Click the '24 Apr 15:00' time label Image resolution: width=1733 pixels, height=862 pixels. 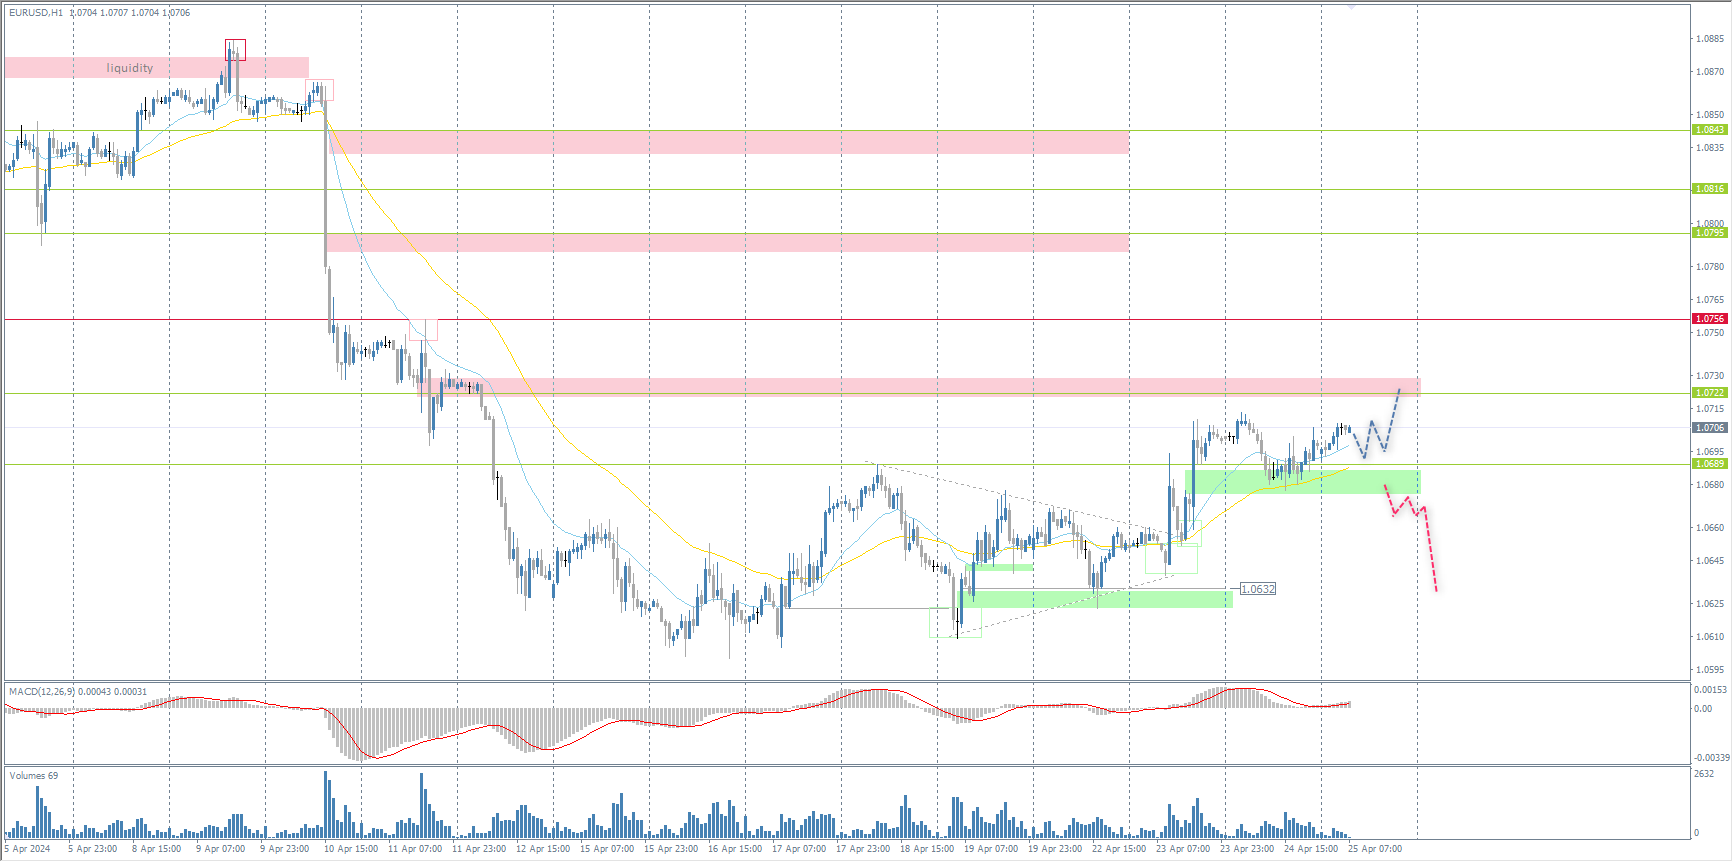(1311, 849)
